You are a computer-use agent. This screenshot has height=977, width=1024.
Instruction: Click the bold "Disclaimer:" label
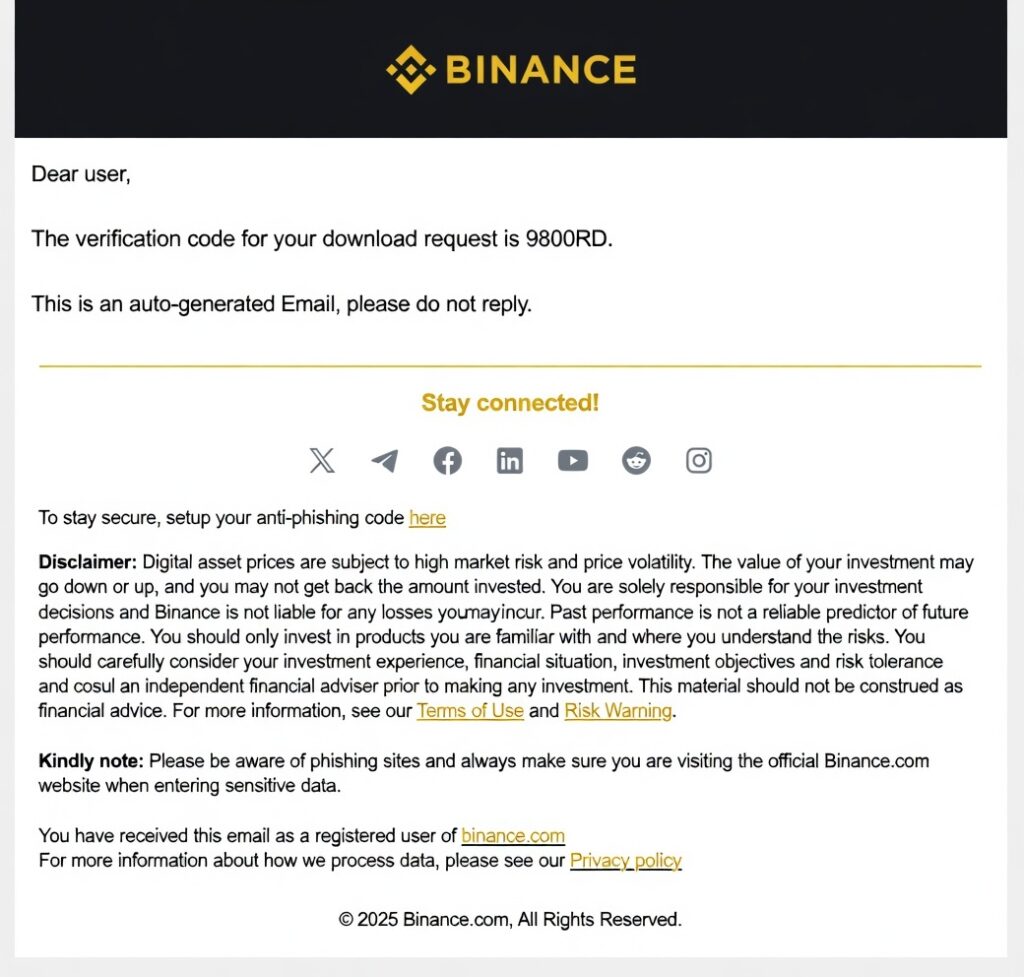[88, 562]
